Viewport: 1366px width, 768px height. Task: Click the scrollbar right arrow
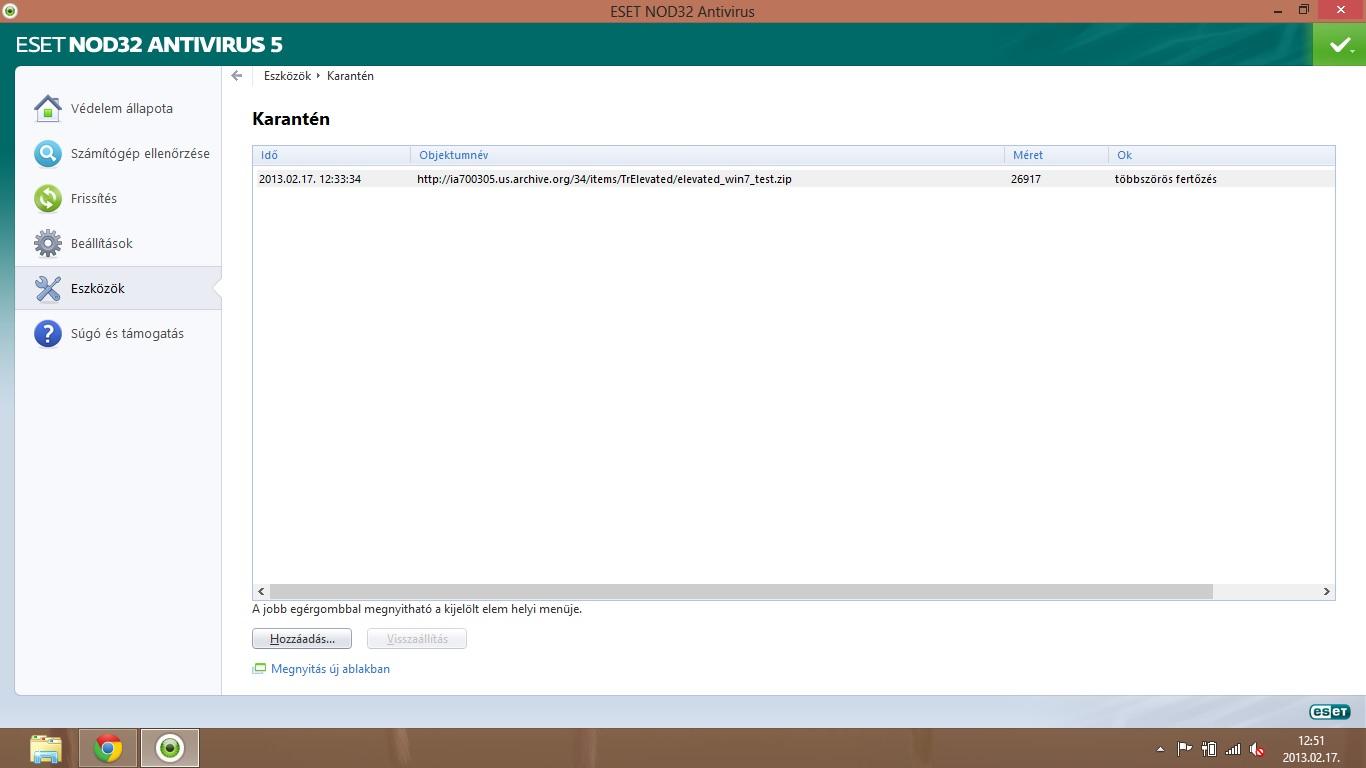point(1327,591)
